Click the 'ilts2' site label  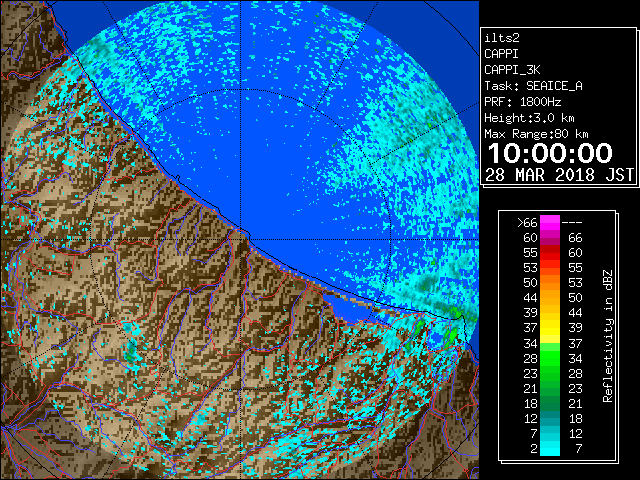(502, 38)
